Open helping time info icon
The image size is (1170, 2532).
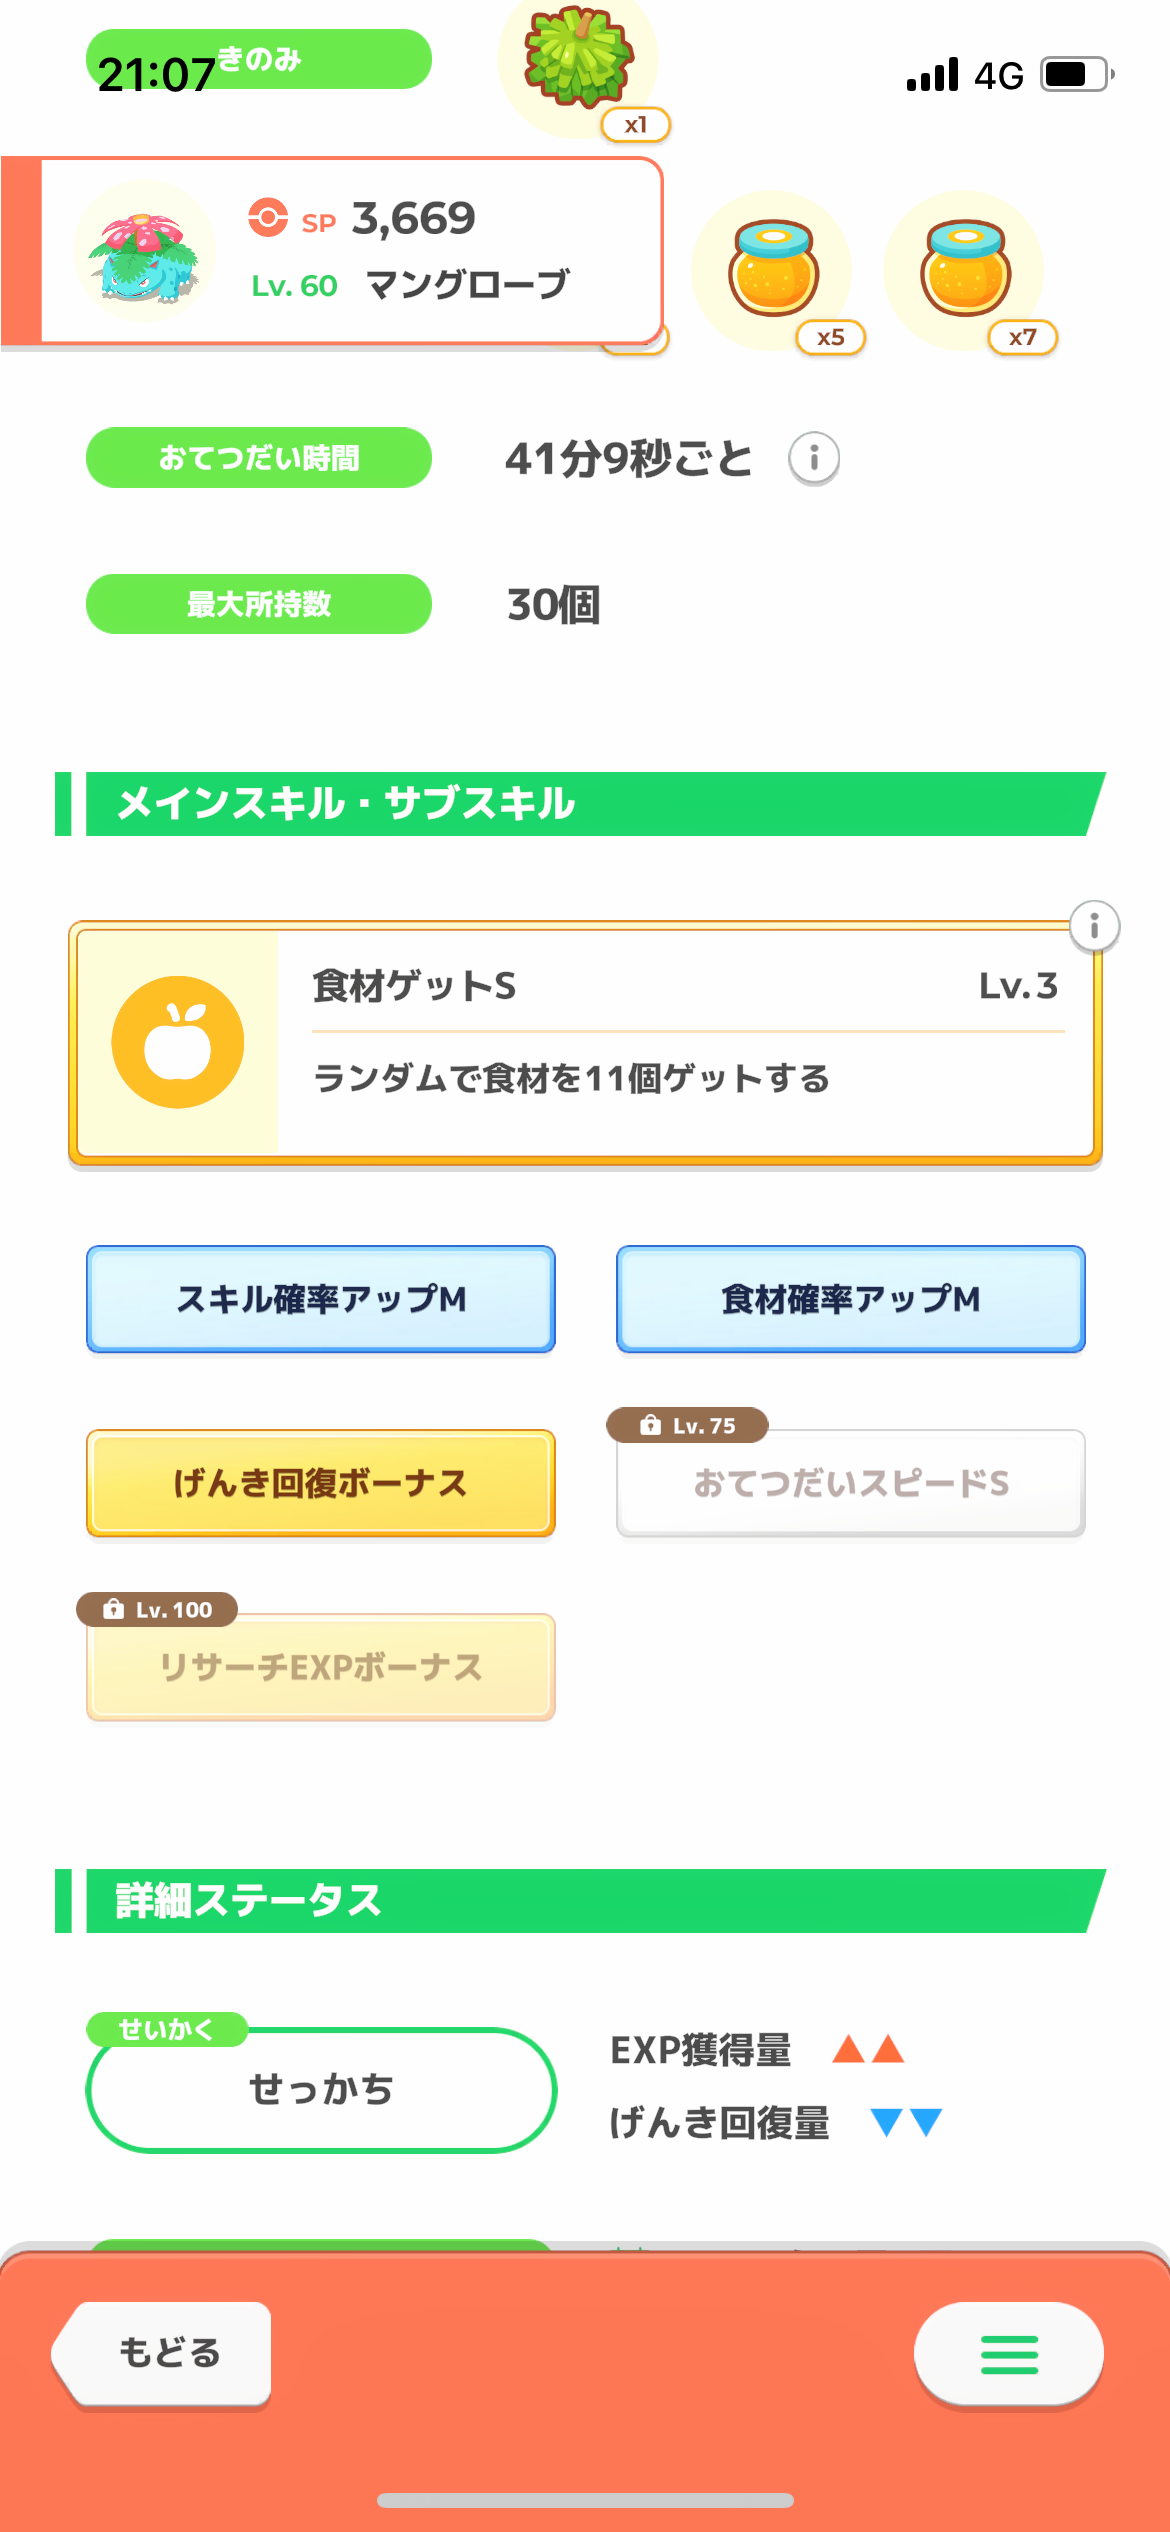click(814, 459)
